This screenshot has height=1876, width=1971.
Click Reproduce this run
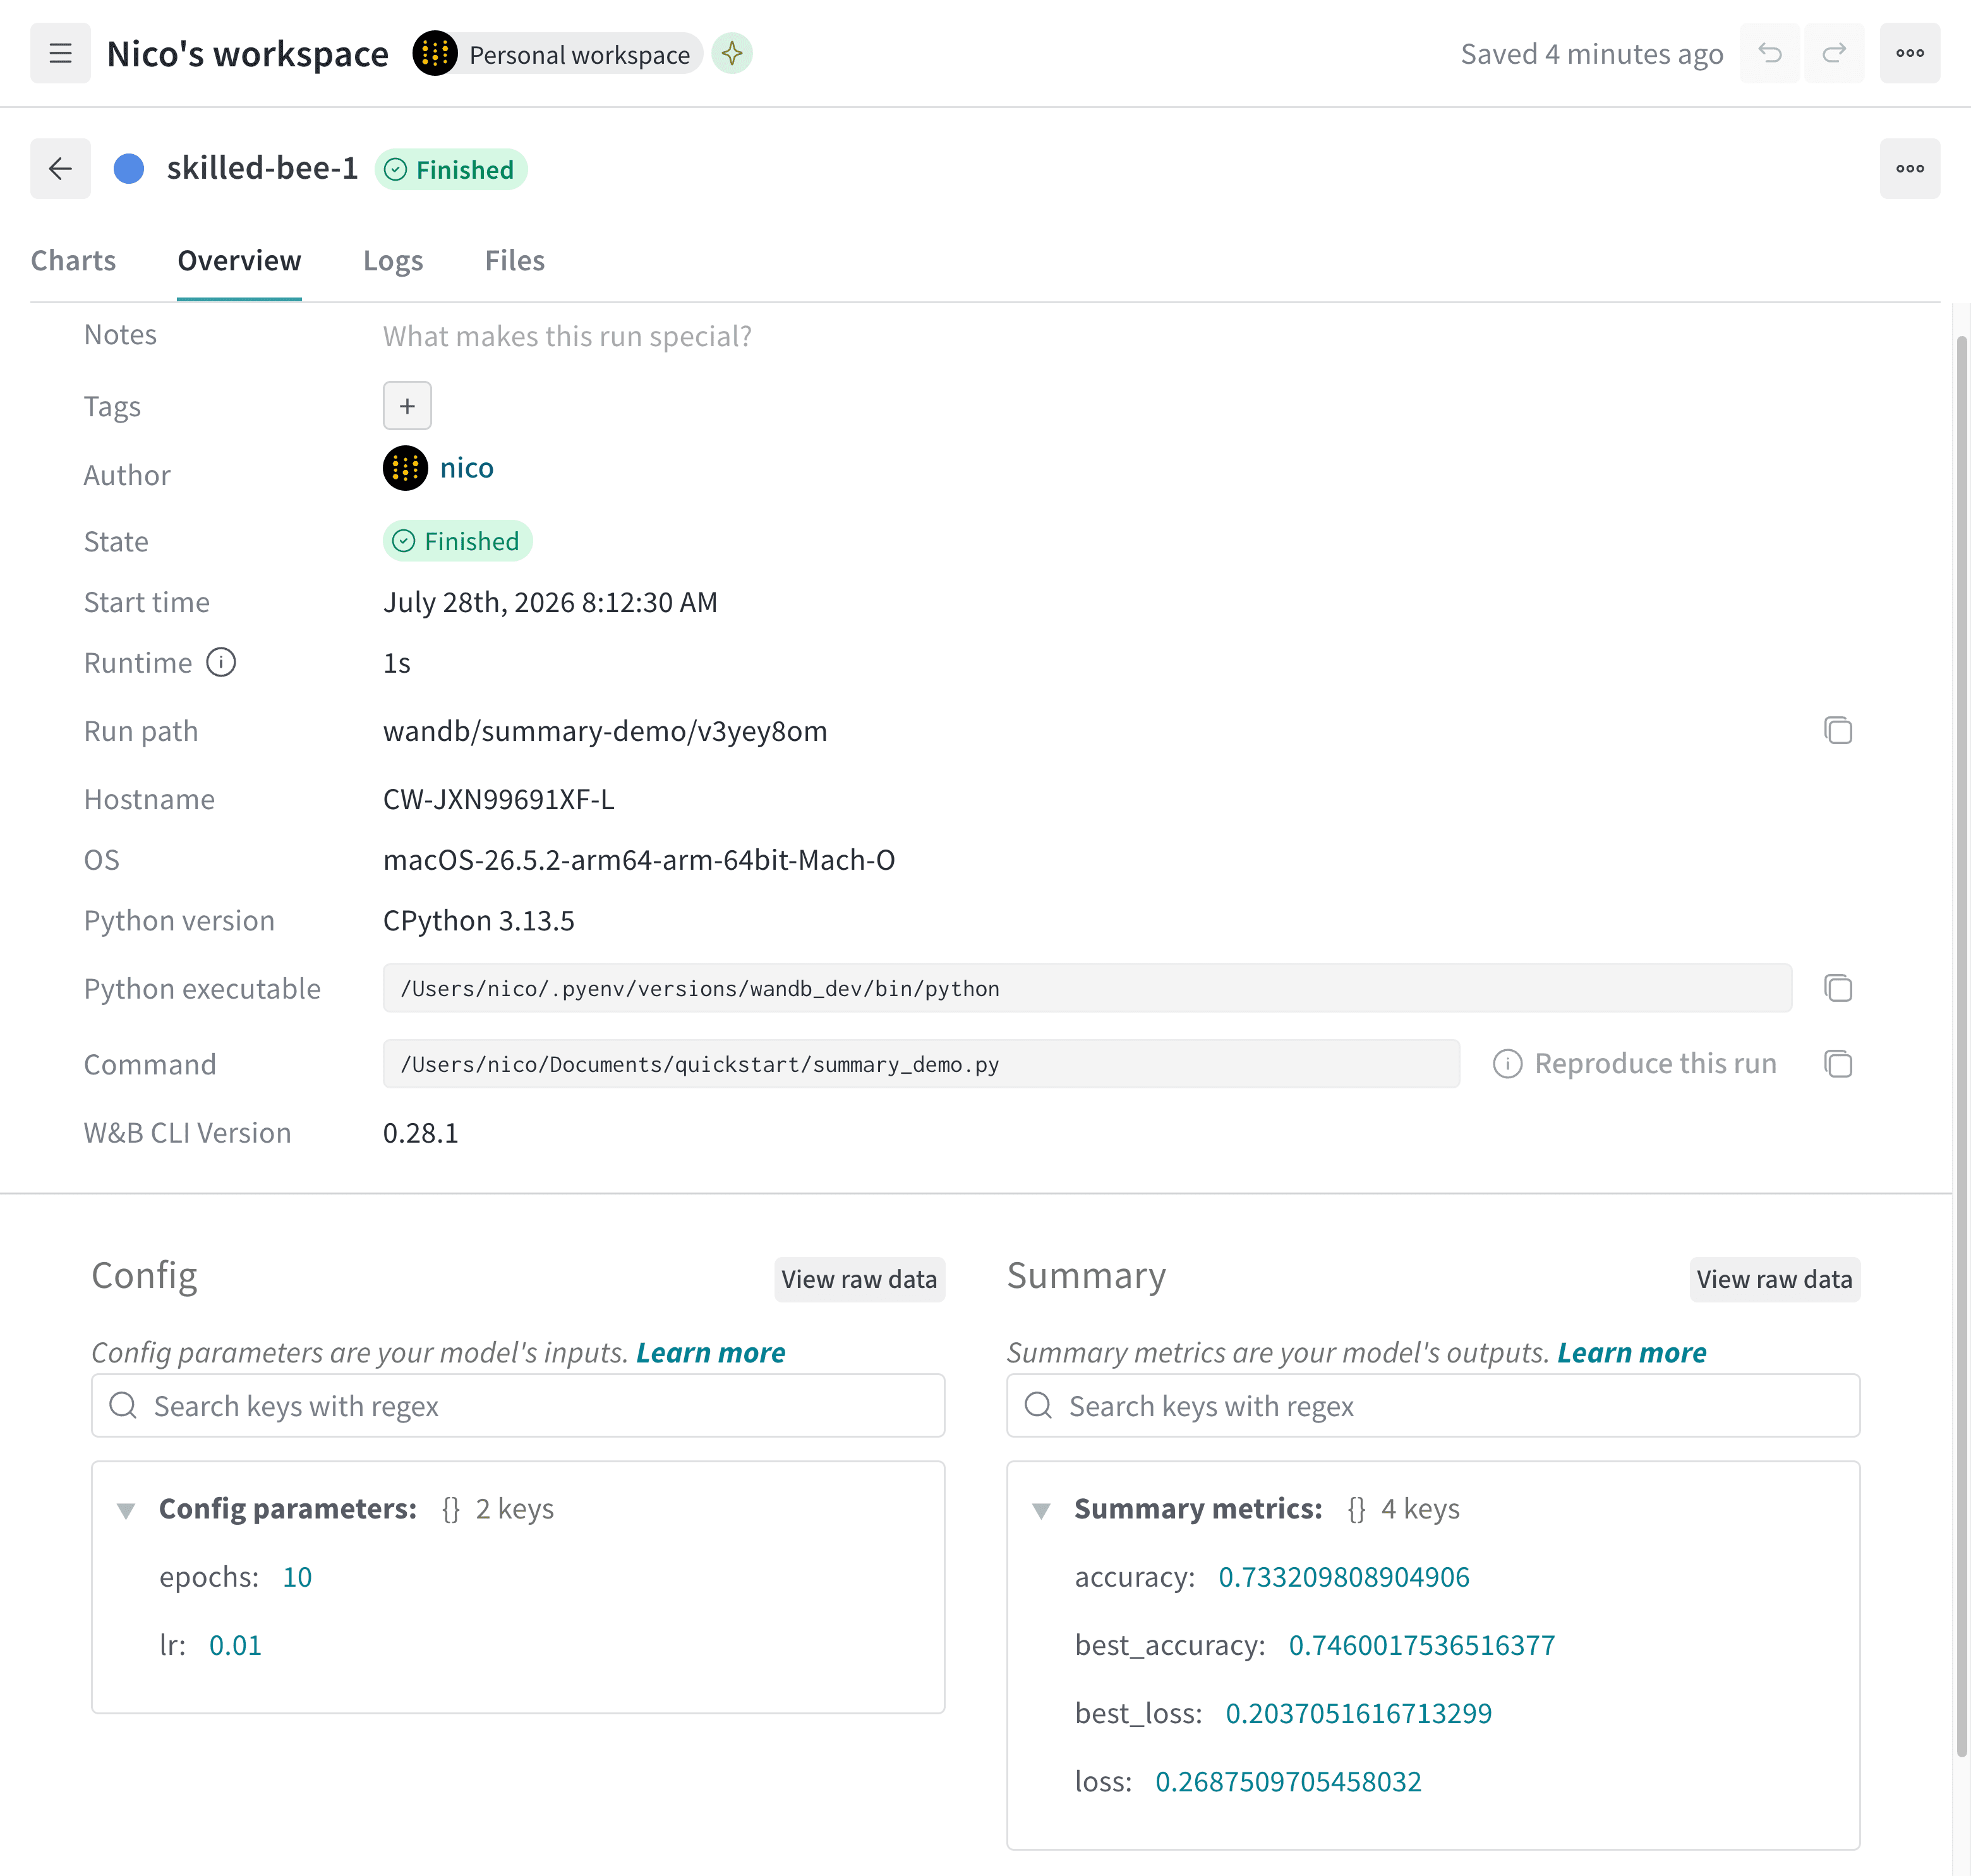1655,1063
